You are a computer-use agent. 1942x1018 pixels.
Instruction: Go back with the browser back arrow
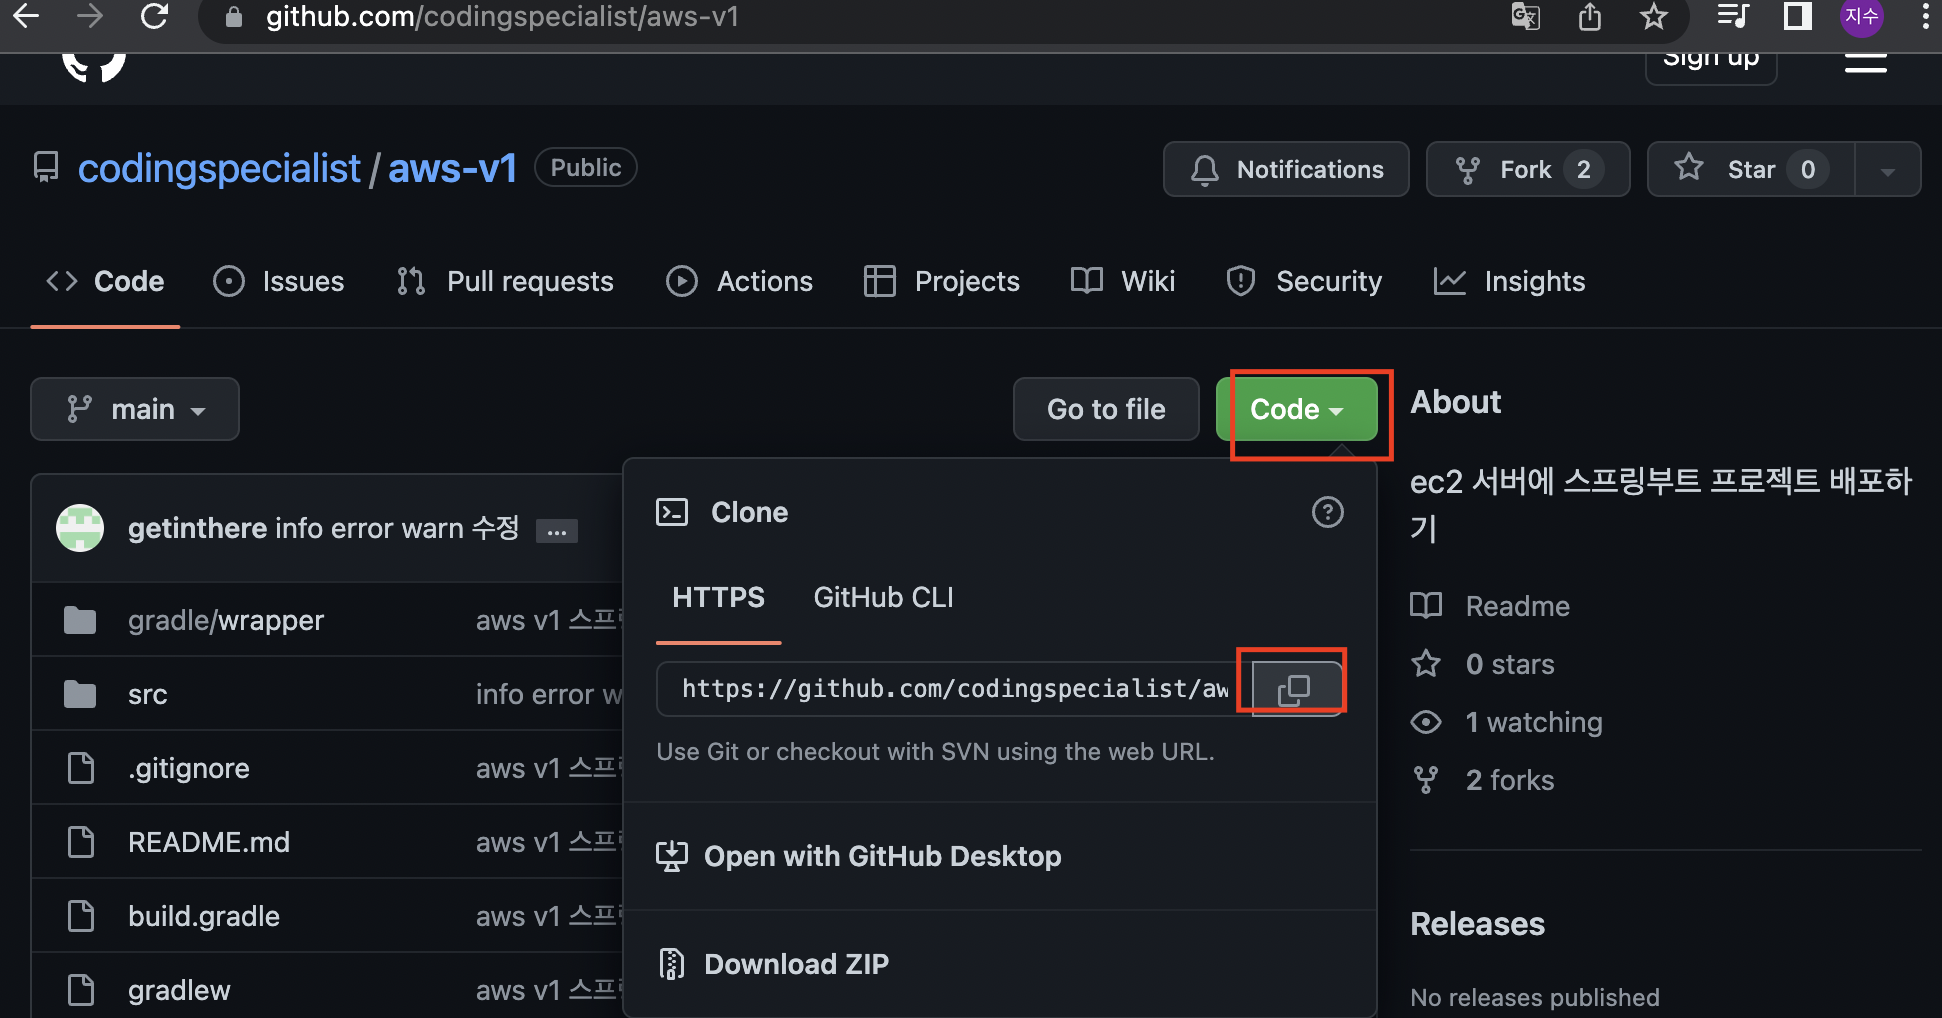[x=26, y=16]
